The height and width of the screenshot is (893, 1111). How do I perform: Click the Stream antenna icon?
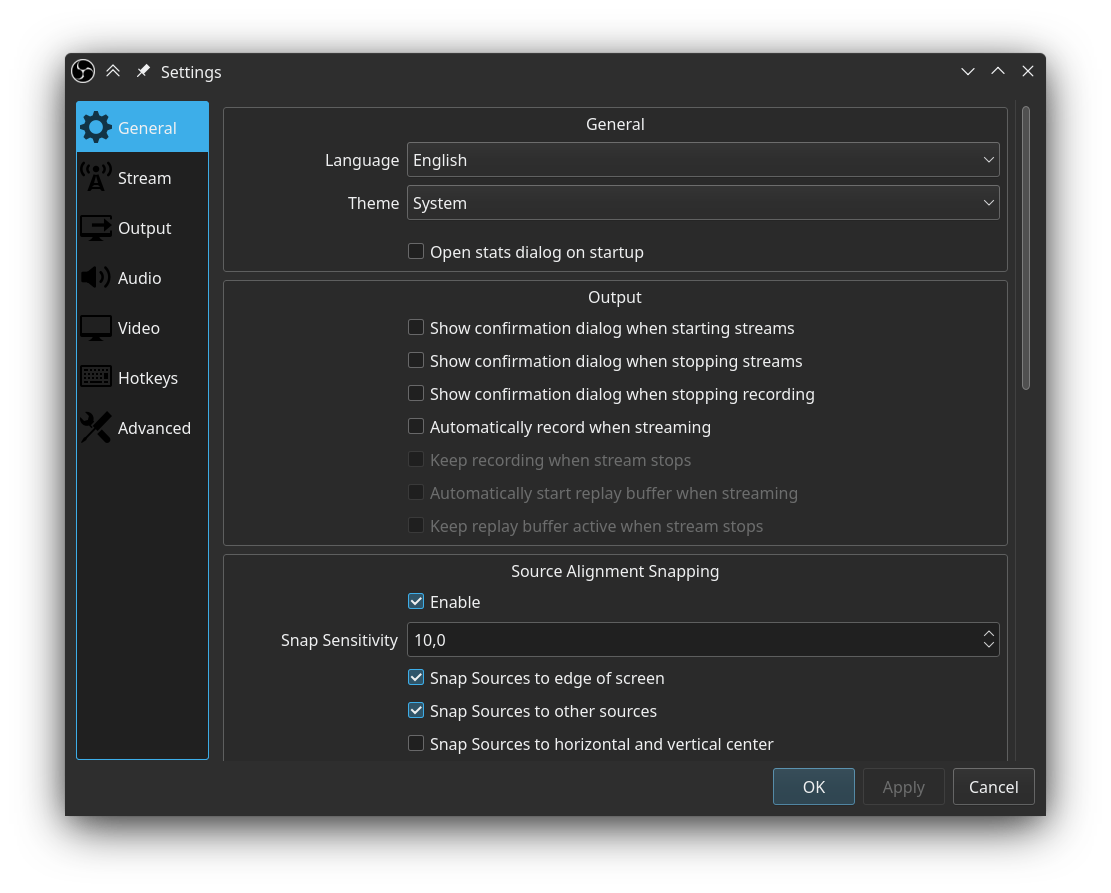pos(96,177)
